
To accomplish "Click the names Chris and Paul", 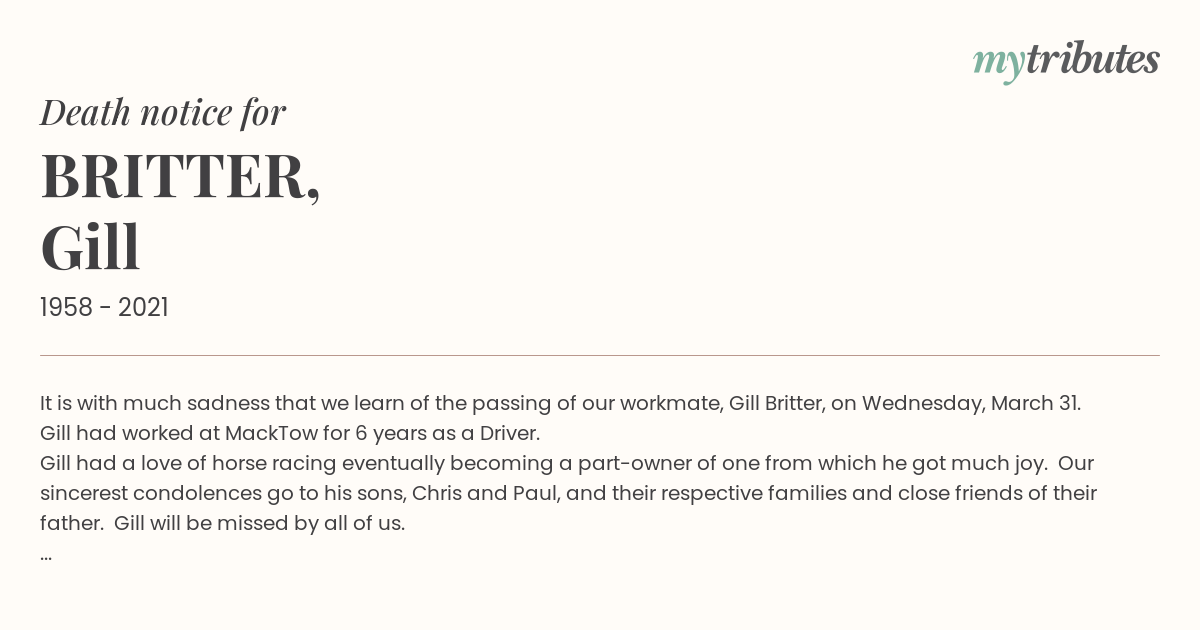I will point(474,494).
